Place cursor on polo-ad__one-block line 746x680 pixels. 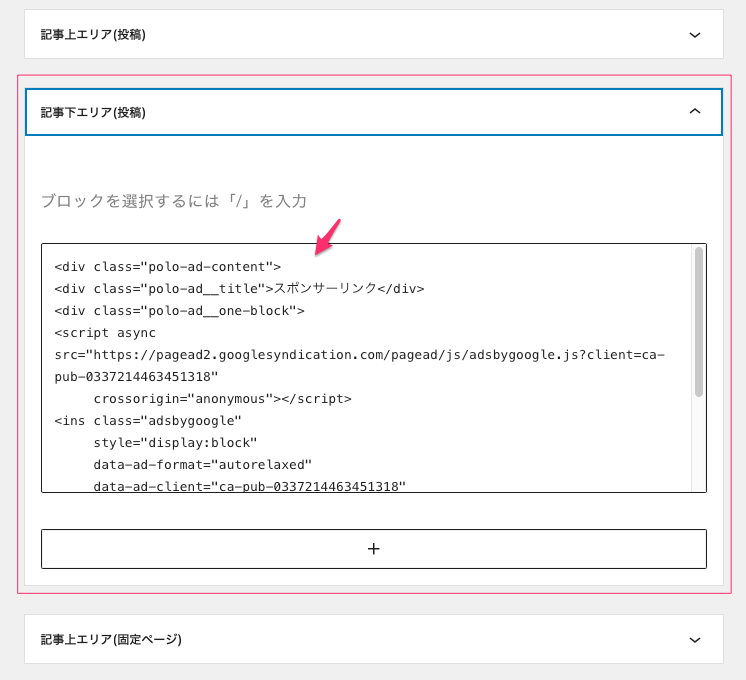pos(179,311)
